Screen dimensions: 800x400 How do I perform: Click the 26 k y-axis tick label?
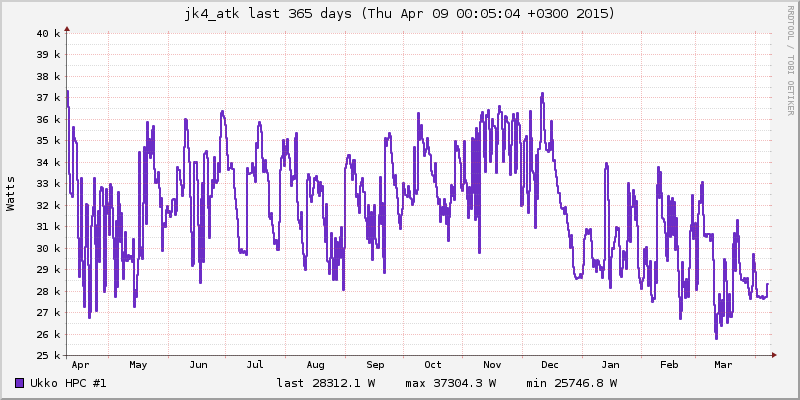pos(49,334)
